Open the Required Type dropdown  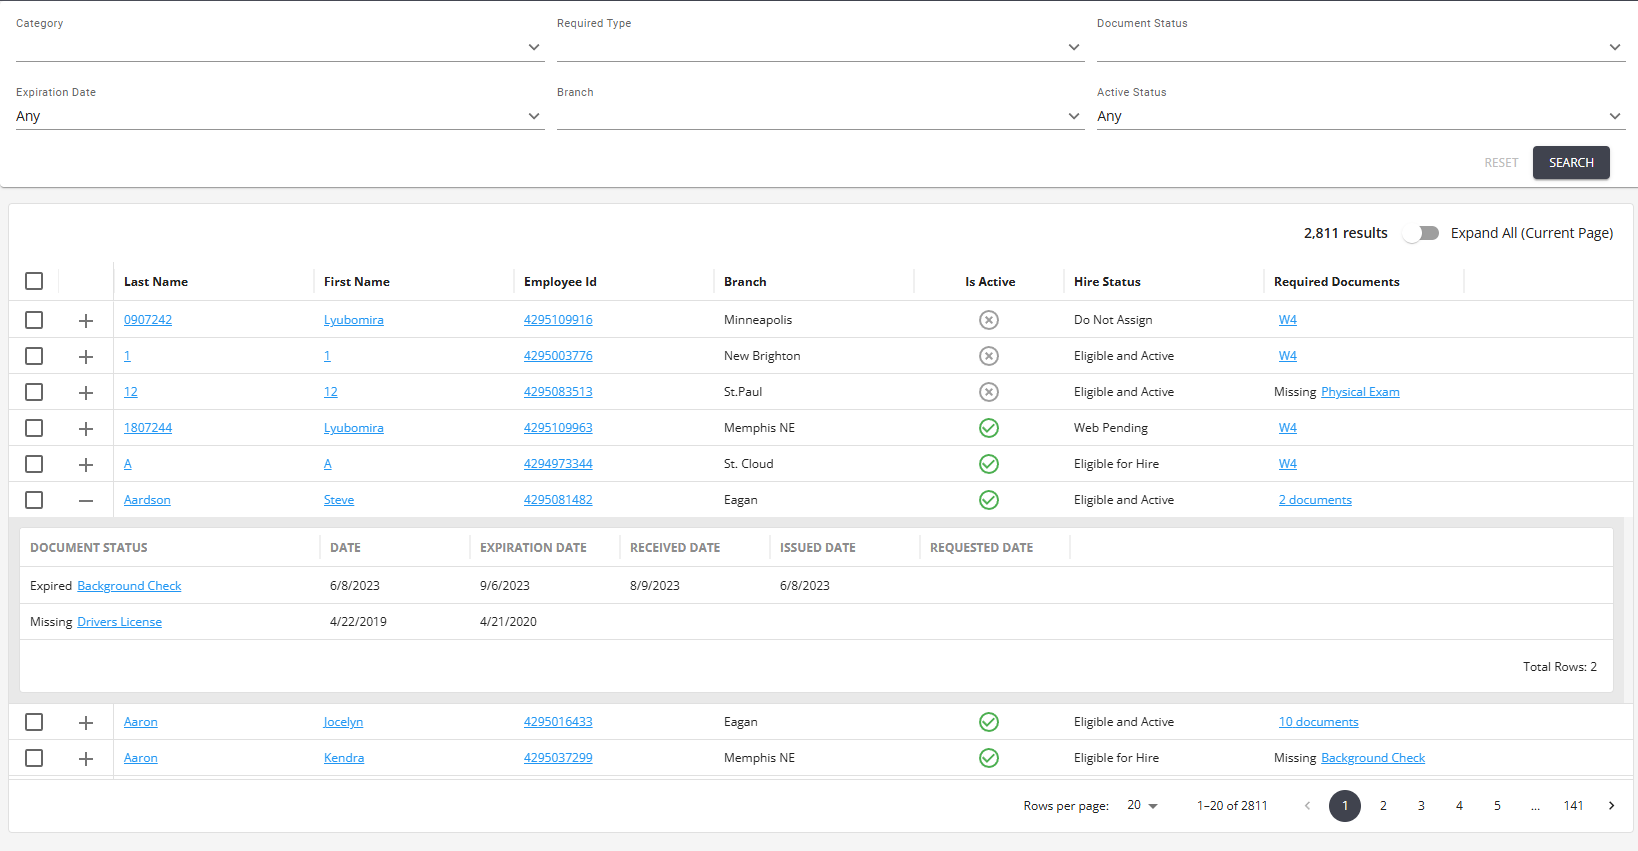pos(820,47)
